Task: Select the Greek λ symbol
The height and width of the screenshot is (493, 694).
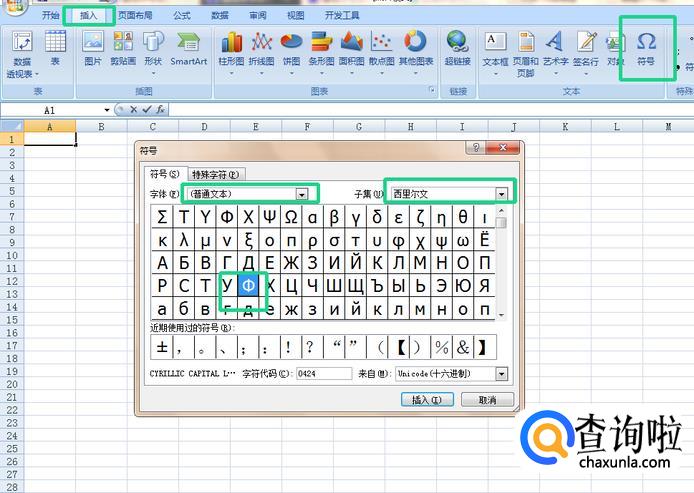Action: pyautogui.click(x=184, y=240)
